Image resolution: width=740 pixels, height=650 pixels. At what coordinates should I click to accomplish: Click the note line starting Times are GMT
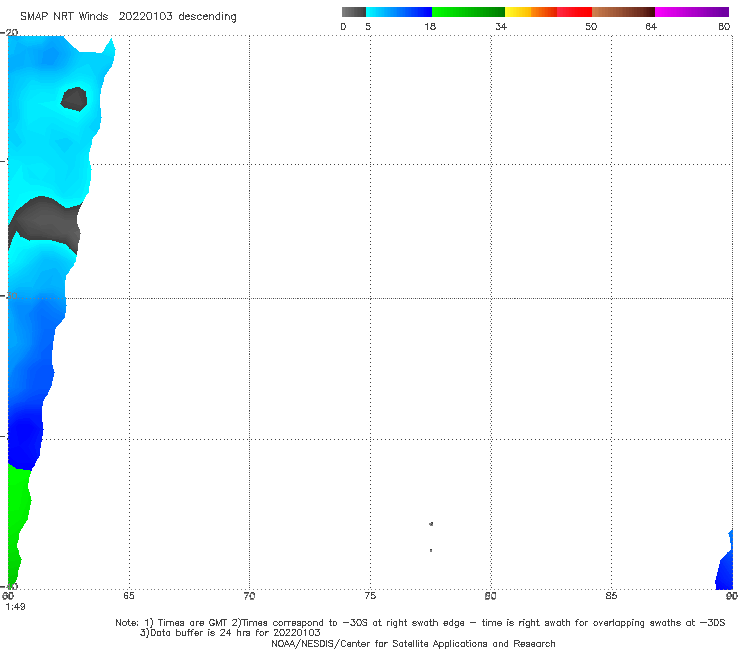[x=420, y=623]
